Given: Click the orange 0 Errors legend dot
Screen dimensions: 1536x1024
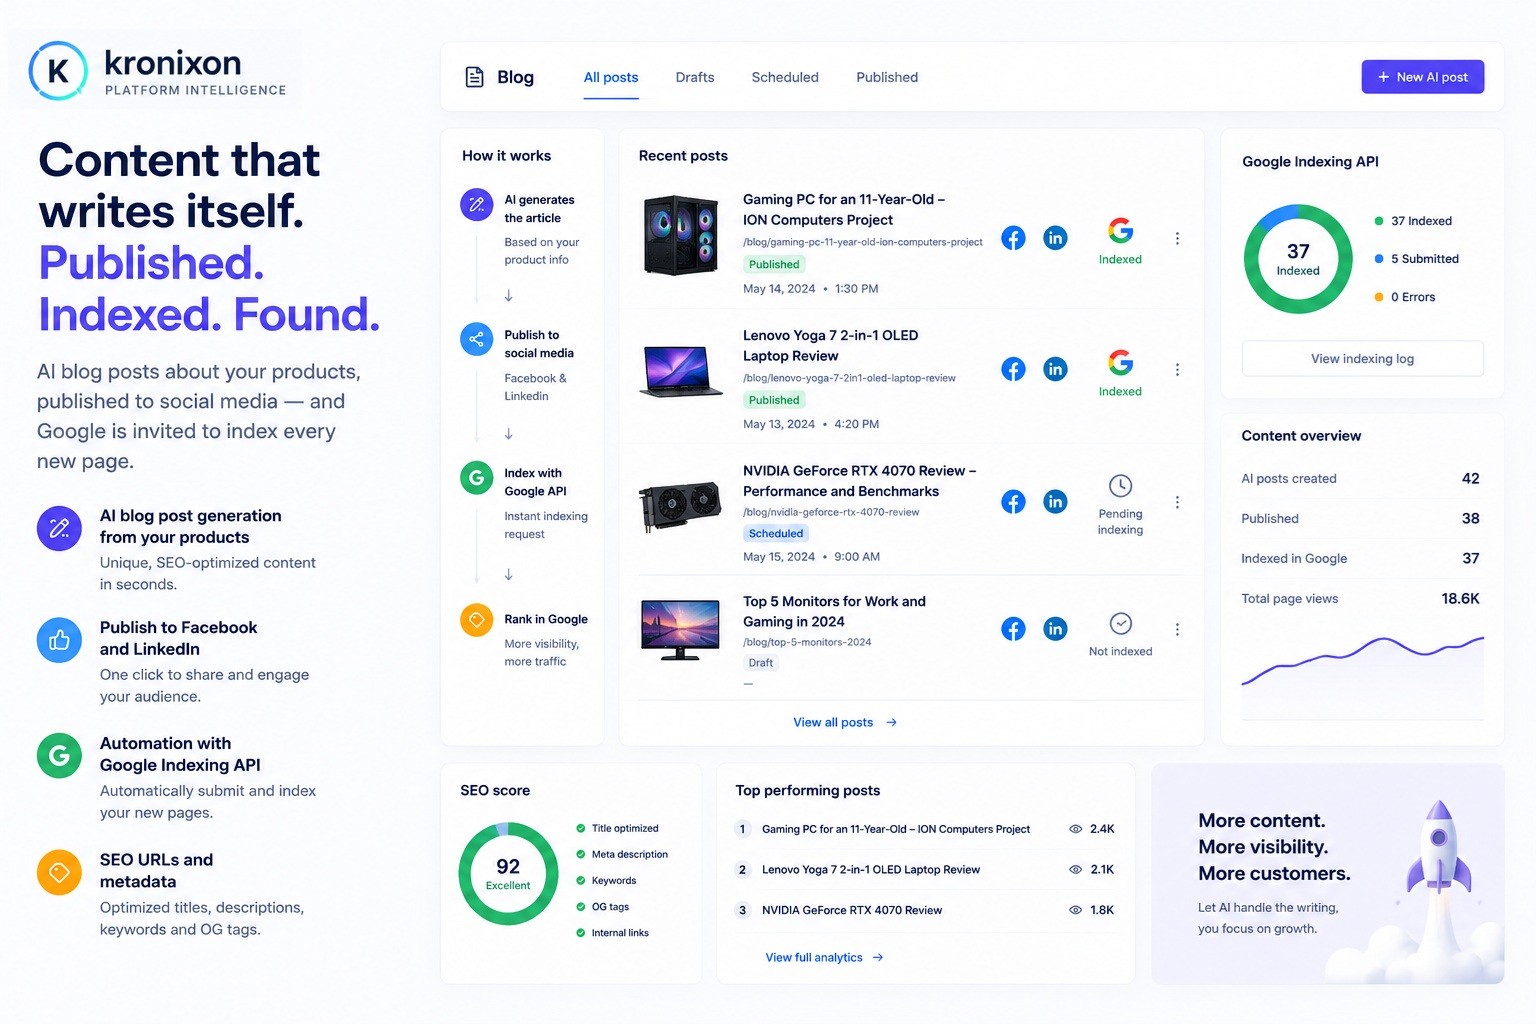Looking at the screenshot, I should pos(1379,297).
